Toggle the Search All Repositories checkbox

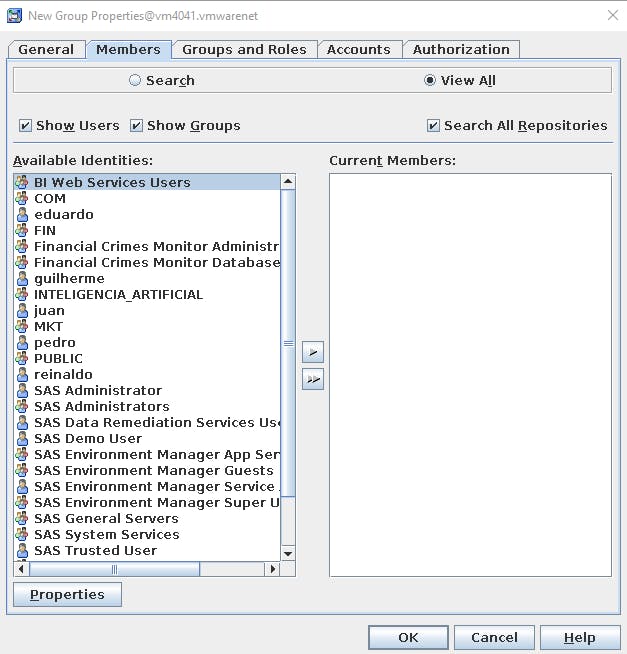[x=433, y=126]
